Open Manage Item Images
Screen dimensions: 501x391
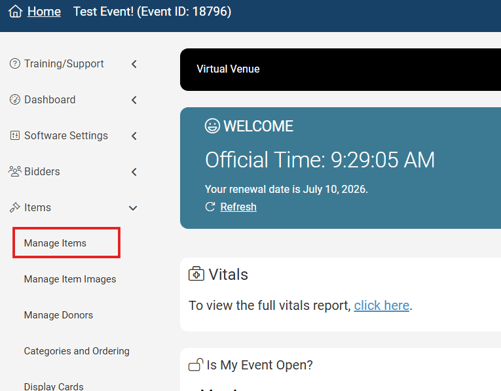pyautogui.click(x=70, y=279)
